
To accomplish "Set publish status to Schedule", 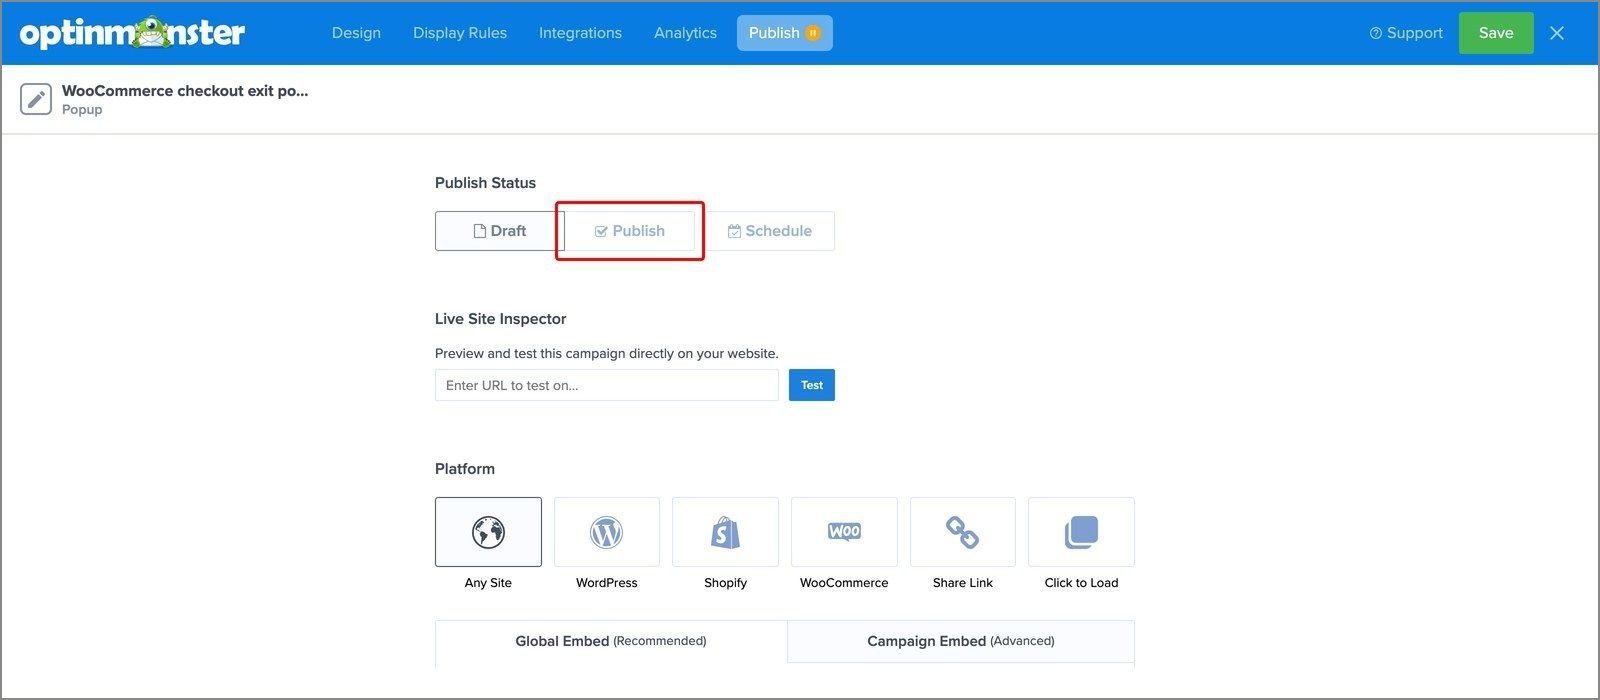I will point(770,231).
